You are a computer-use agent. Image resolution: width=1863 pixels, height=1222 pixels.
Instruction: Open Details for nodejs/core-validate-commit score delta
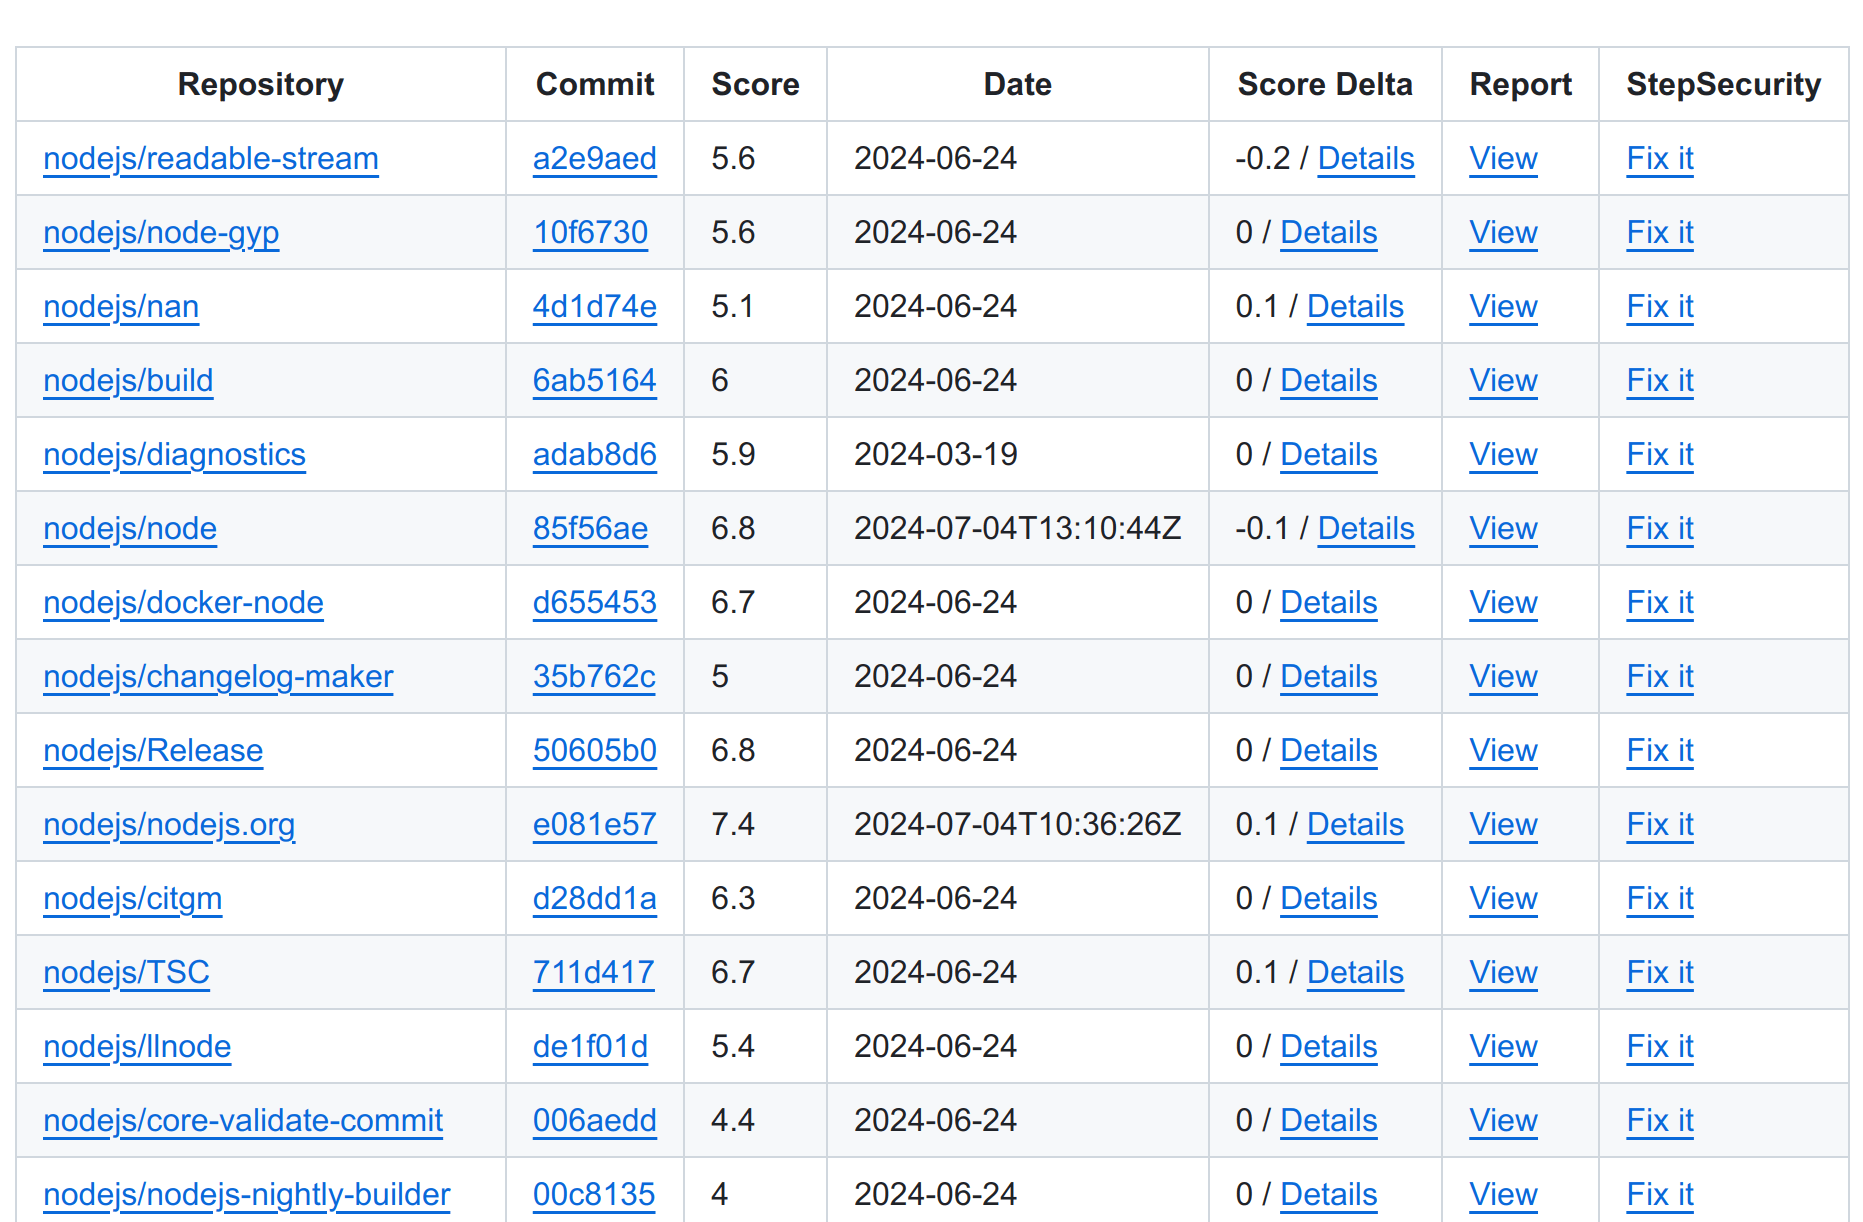click(x=1328, y=1121)
